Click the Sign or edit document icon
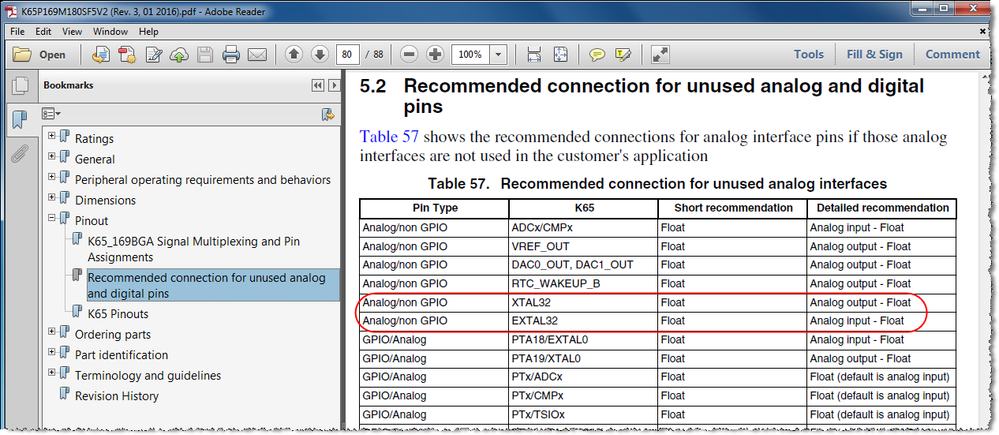This screenshot has width=999, height=435. [154, 55]
